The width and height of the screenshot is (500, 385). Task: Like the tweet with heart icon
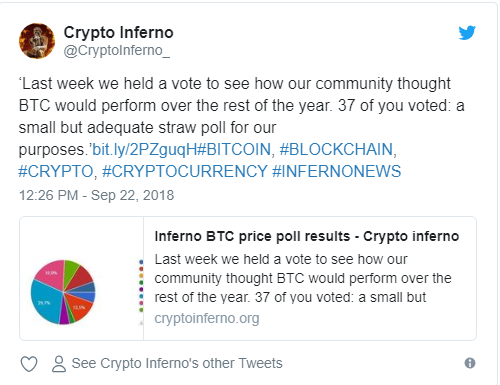(29, 364)
